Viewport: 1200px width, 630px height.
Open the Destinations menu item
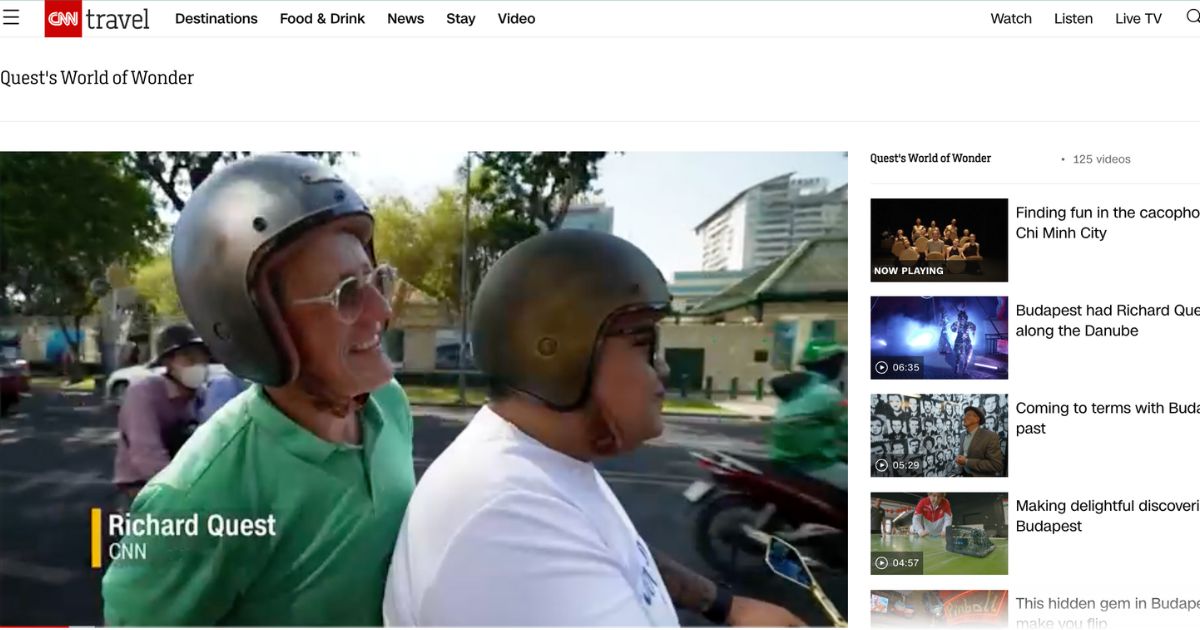(x=216, y=19)
